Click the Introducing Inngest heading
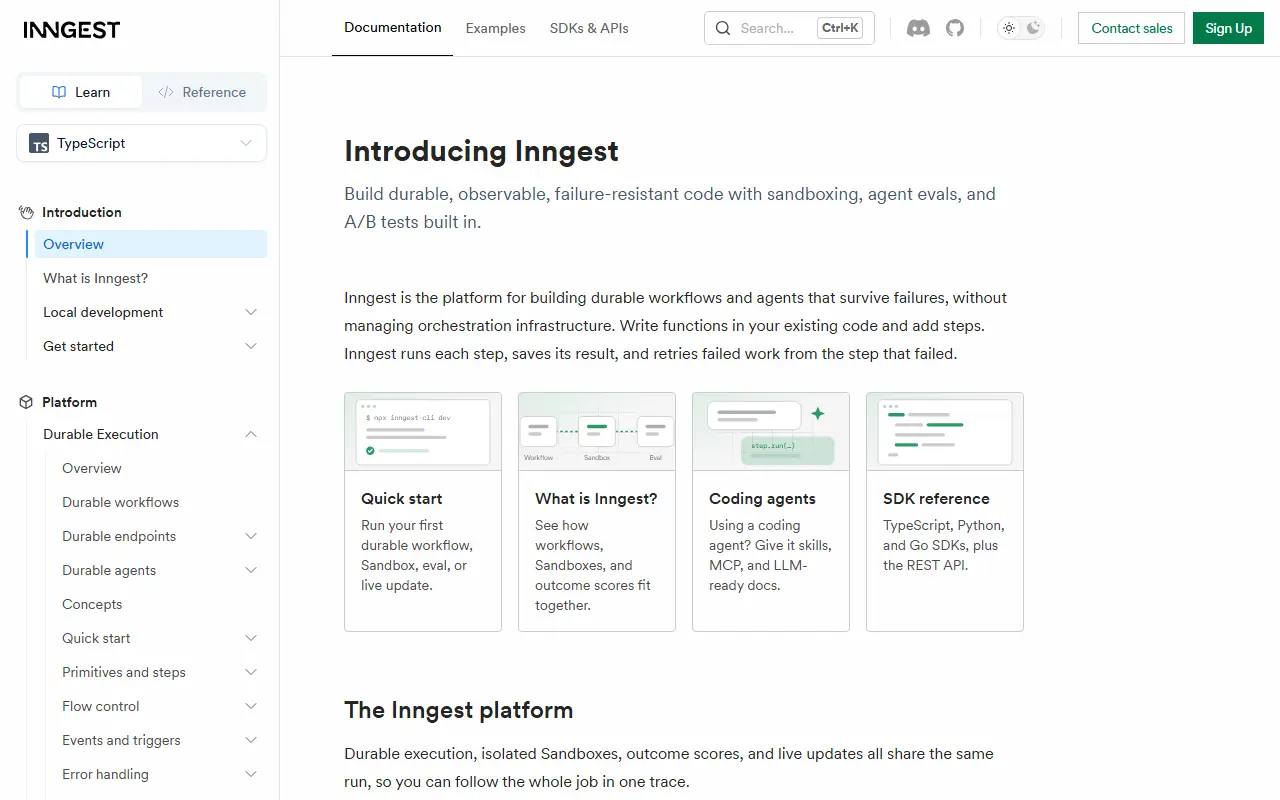Viewport: 1280px width, 800px height. tap(481, 151)
